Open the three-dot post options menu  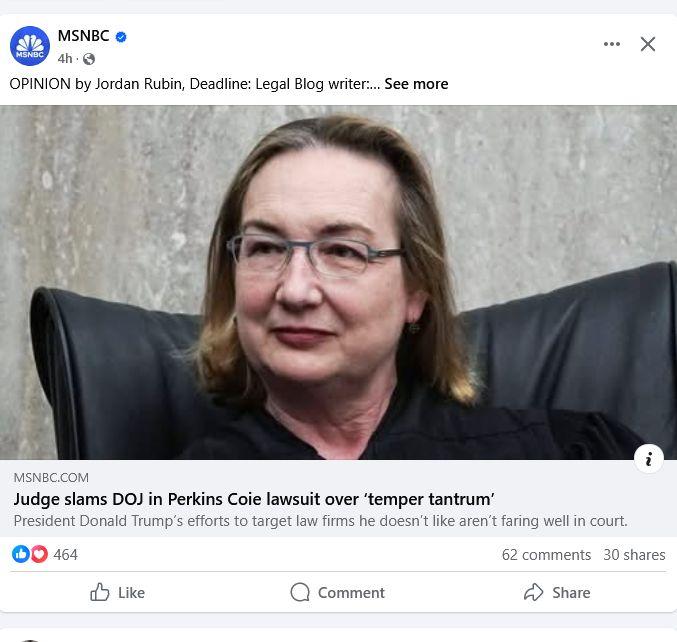[612, 44]
